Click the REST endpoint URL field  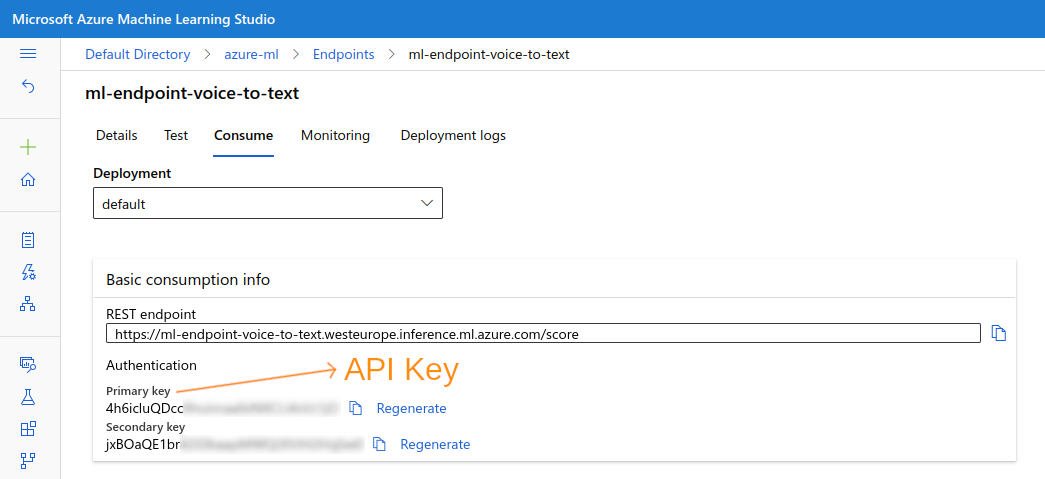pos(543,333)
